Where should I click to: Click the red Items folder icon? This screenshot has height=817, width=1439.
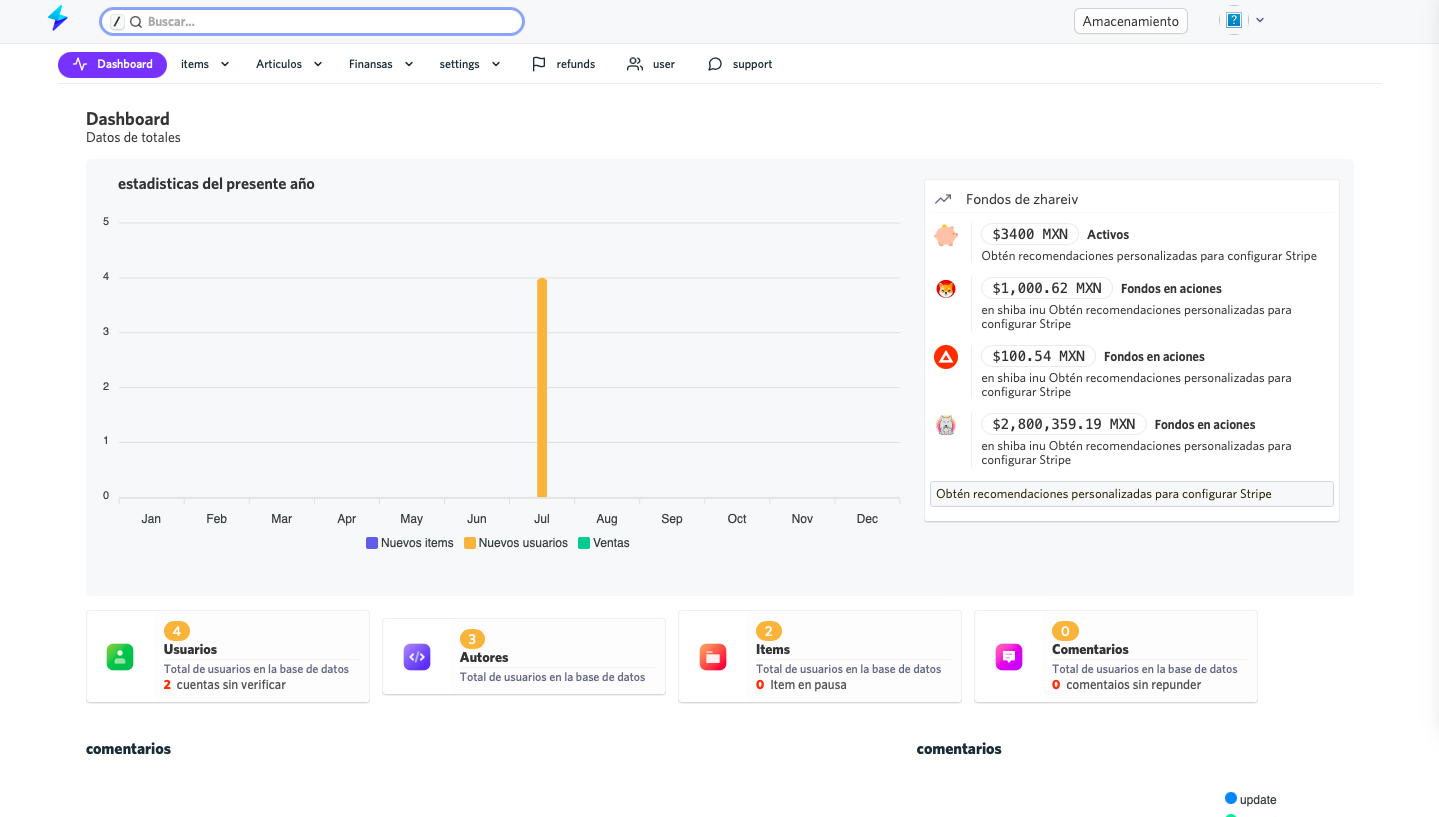(712, 657)
